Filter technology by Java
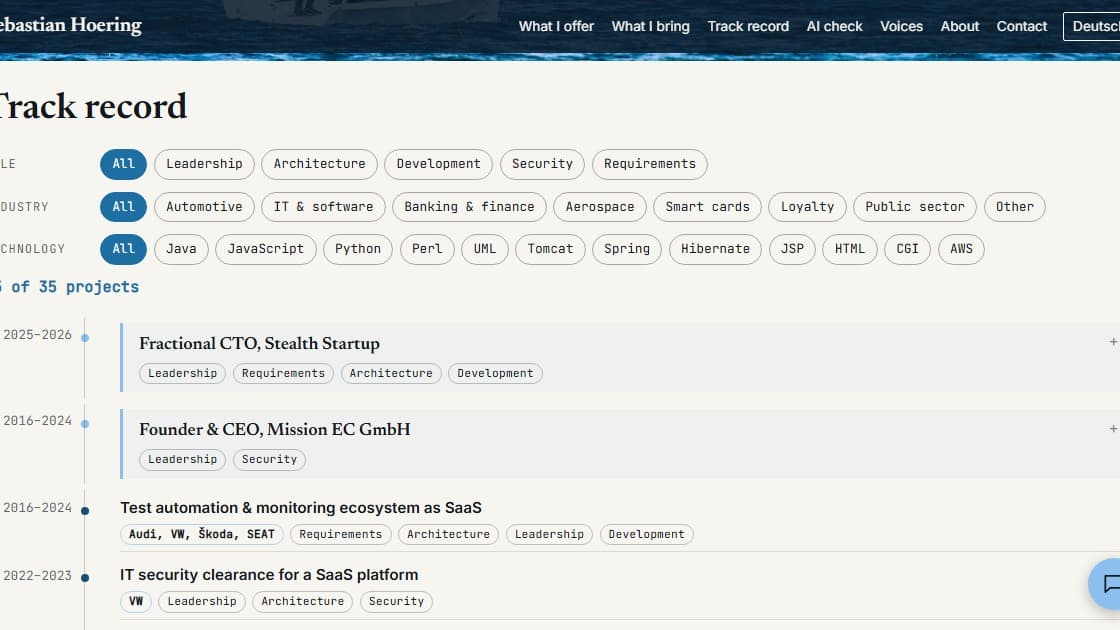 coord(181,249)
